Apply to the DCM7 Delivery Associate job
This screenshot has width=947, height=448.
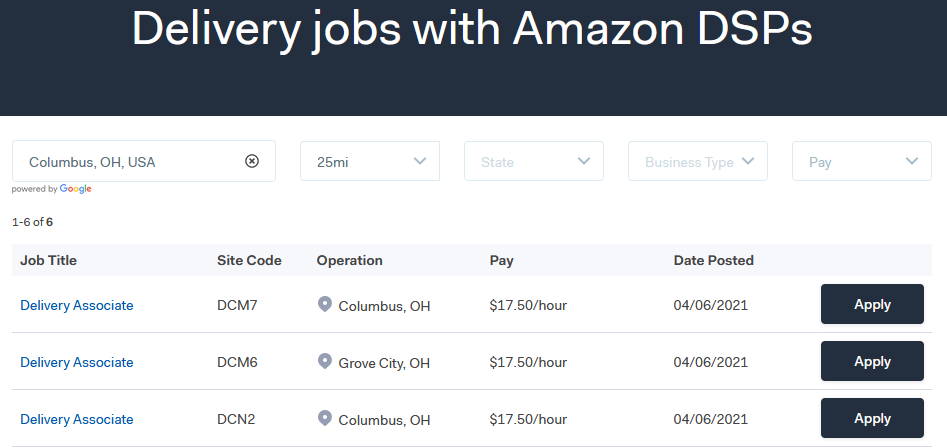tap(872, 304)
